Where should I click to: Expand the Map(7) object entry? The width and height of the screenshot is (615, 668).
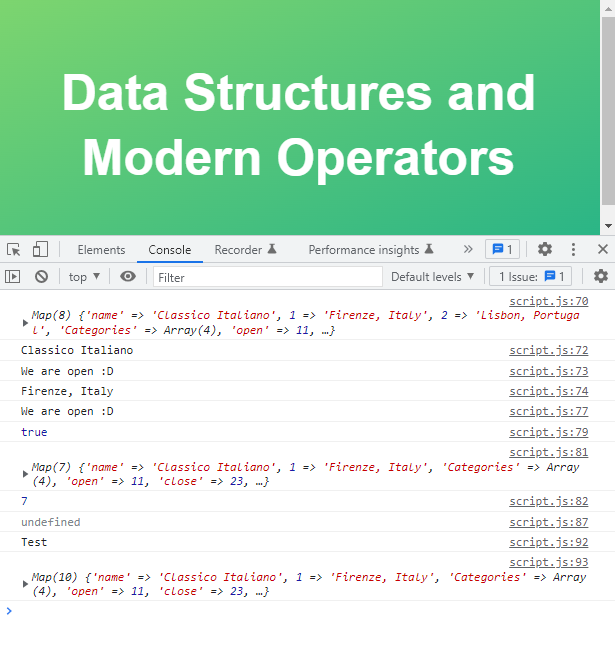pos(25,474)
